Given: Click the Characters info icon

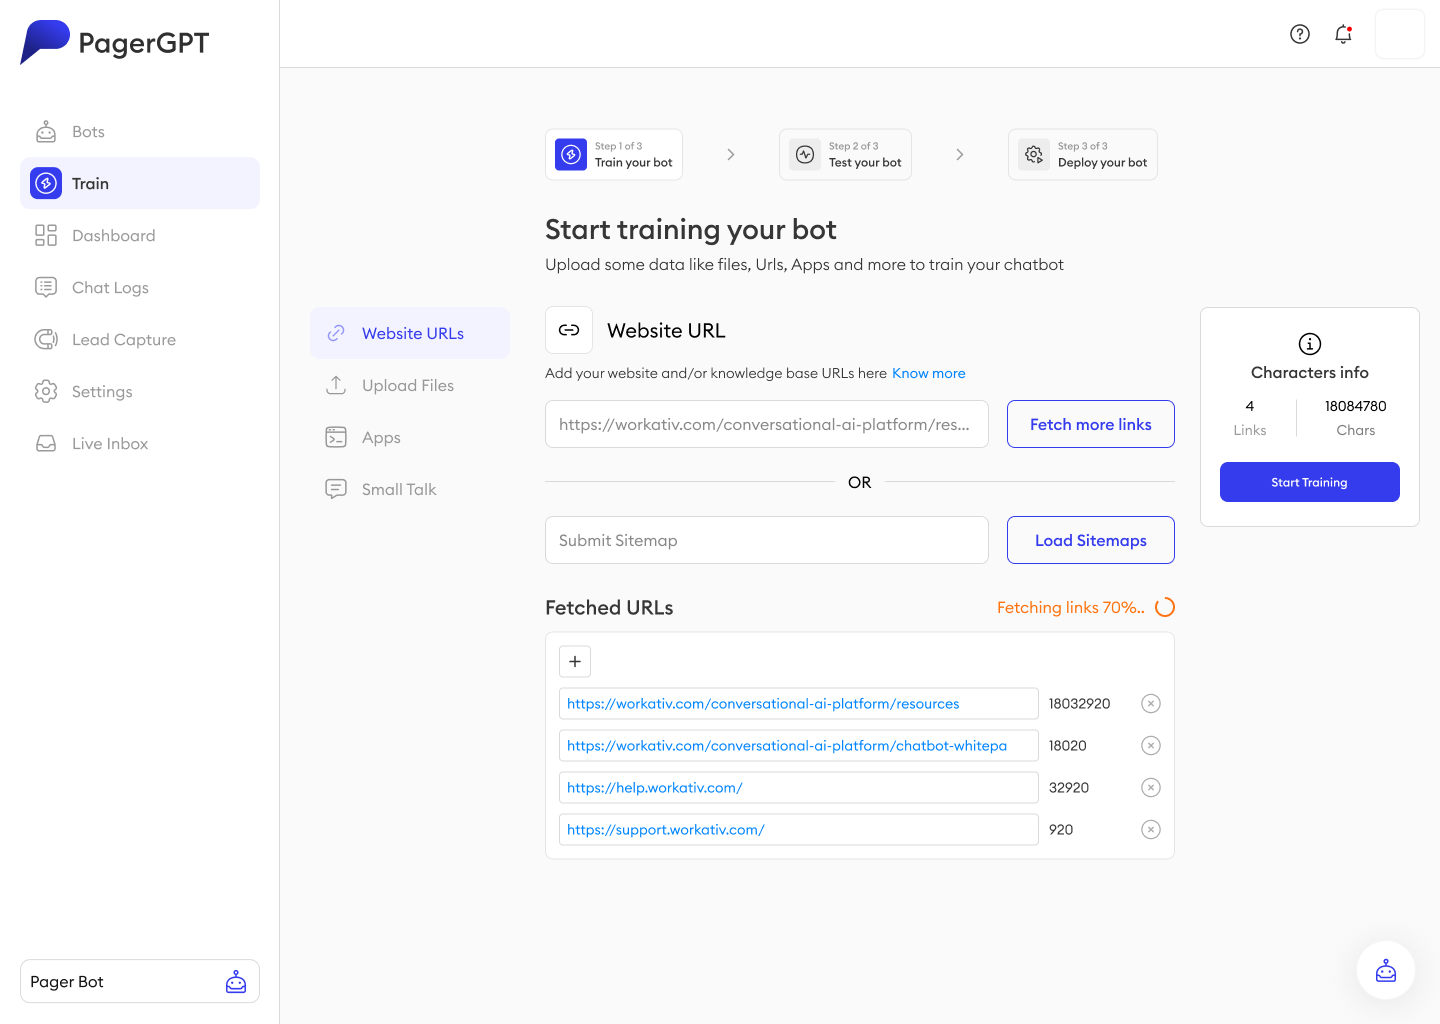Looking at the screenshot, I should [x=1310, y=344].
